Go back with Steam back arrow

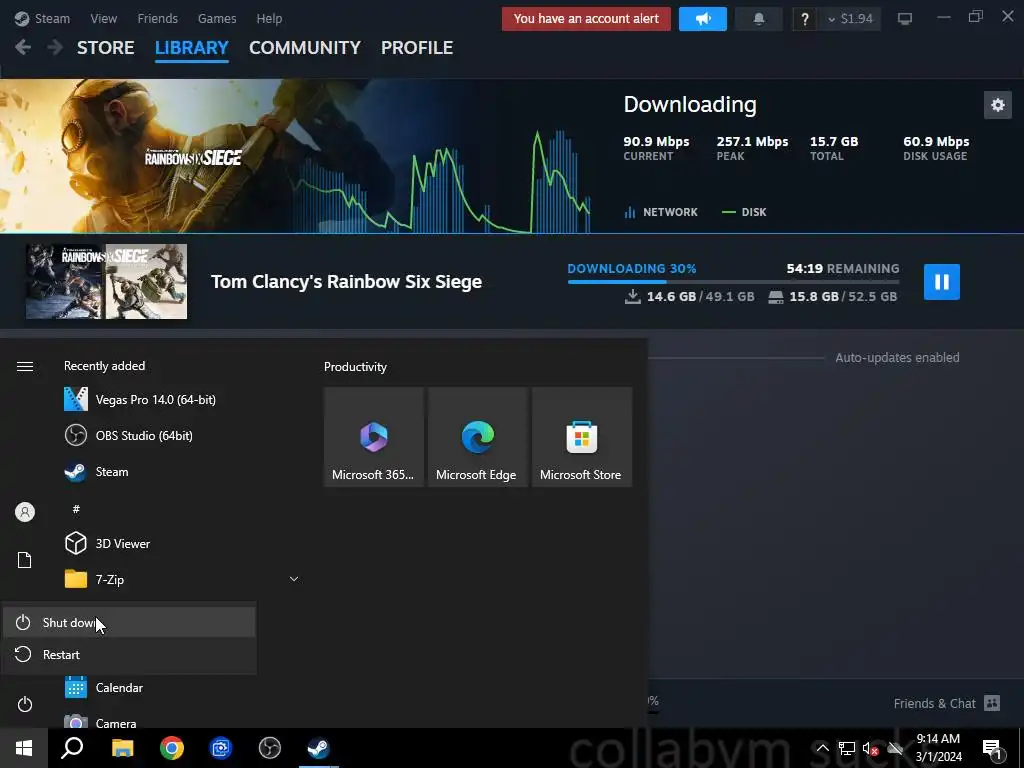[x=23, y=48]
